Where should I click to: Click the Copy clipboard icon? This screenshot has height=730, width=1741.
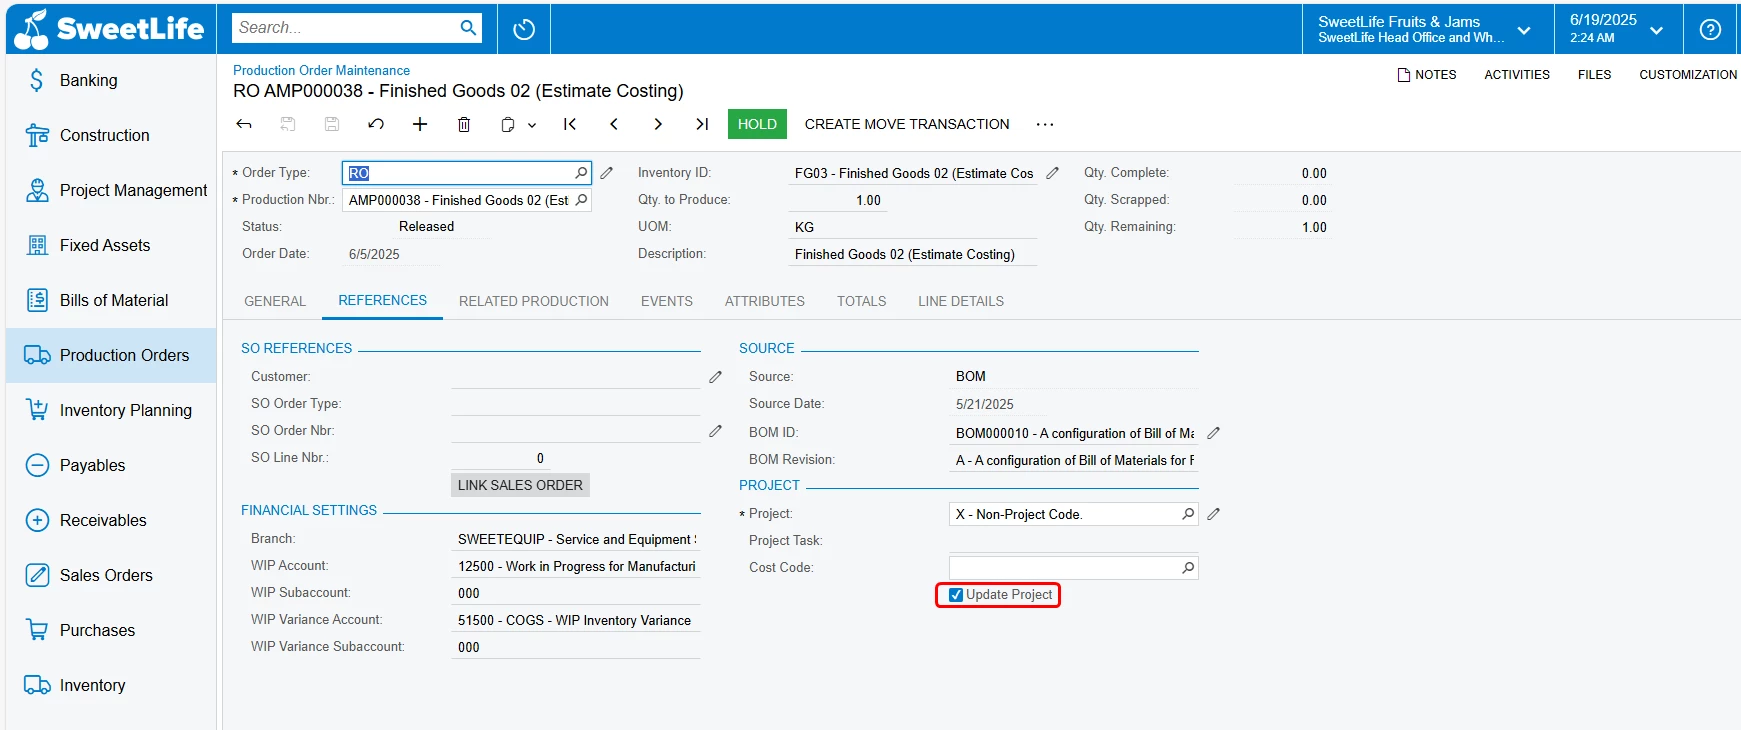click(x=508, y=124)
